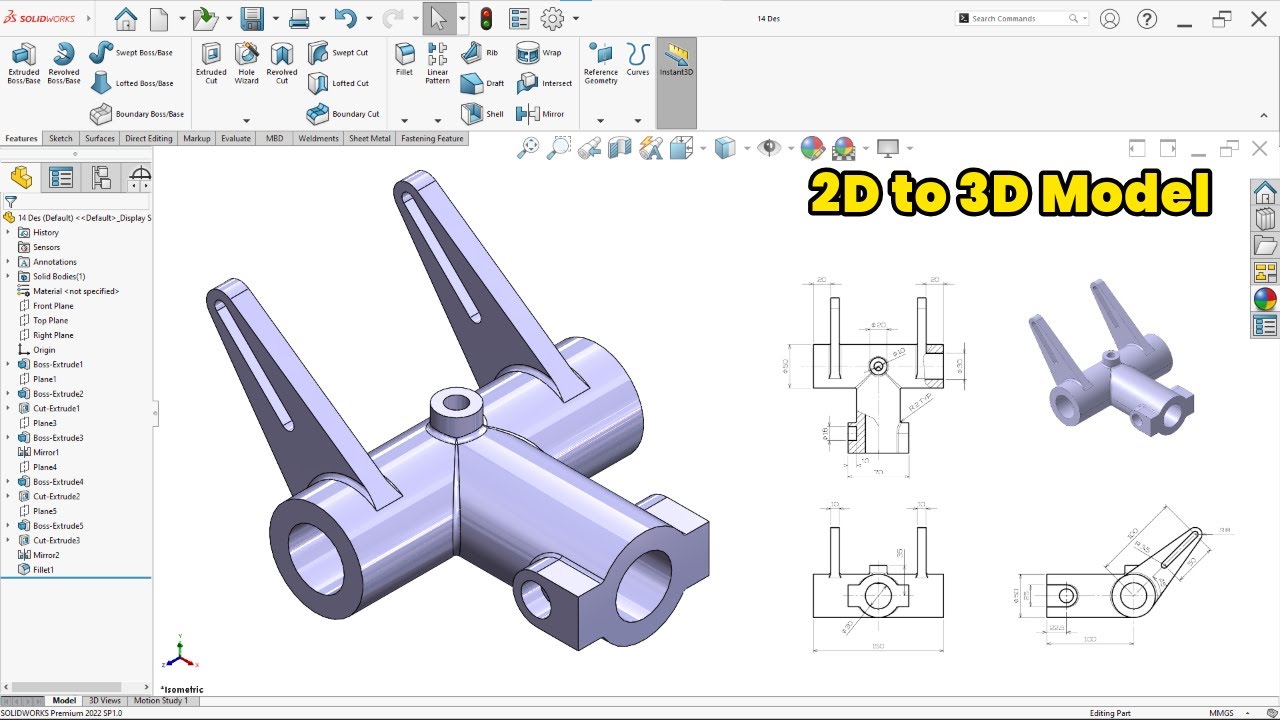Choose Swept Boss/Base feature

click(x=131, y=52)
